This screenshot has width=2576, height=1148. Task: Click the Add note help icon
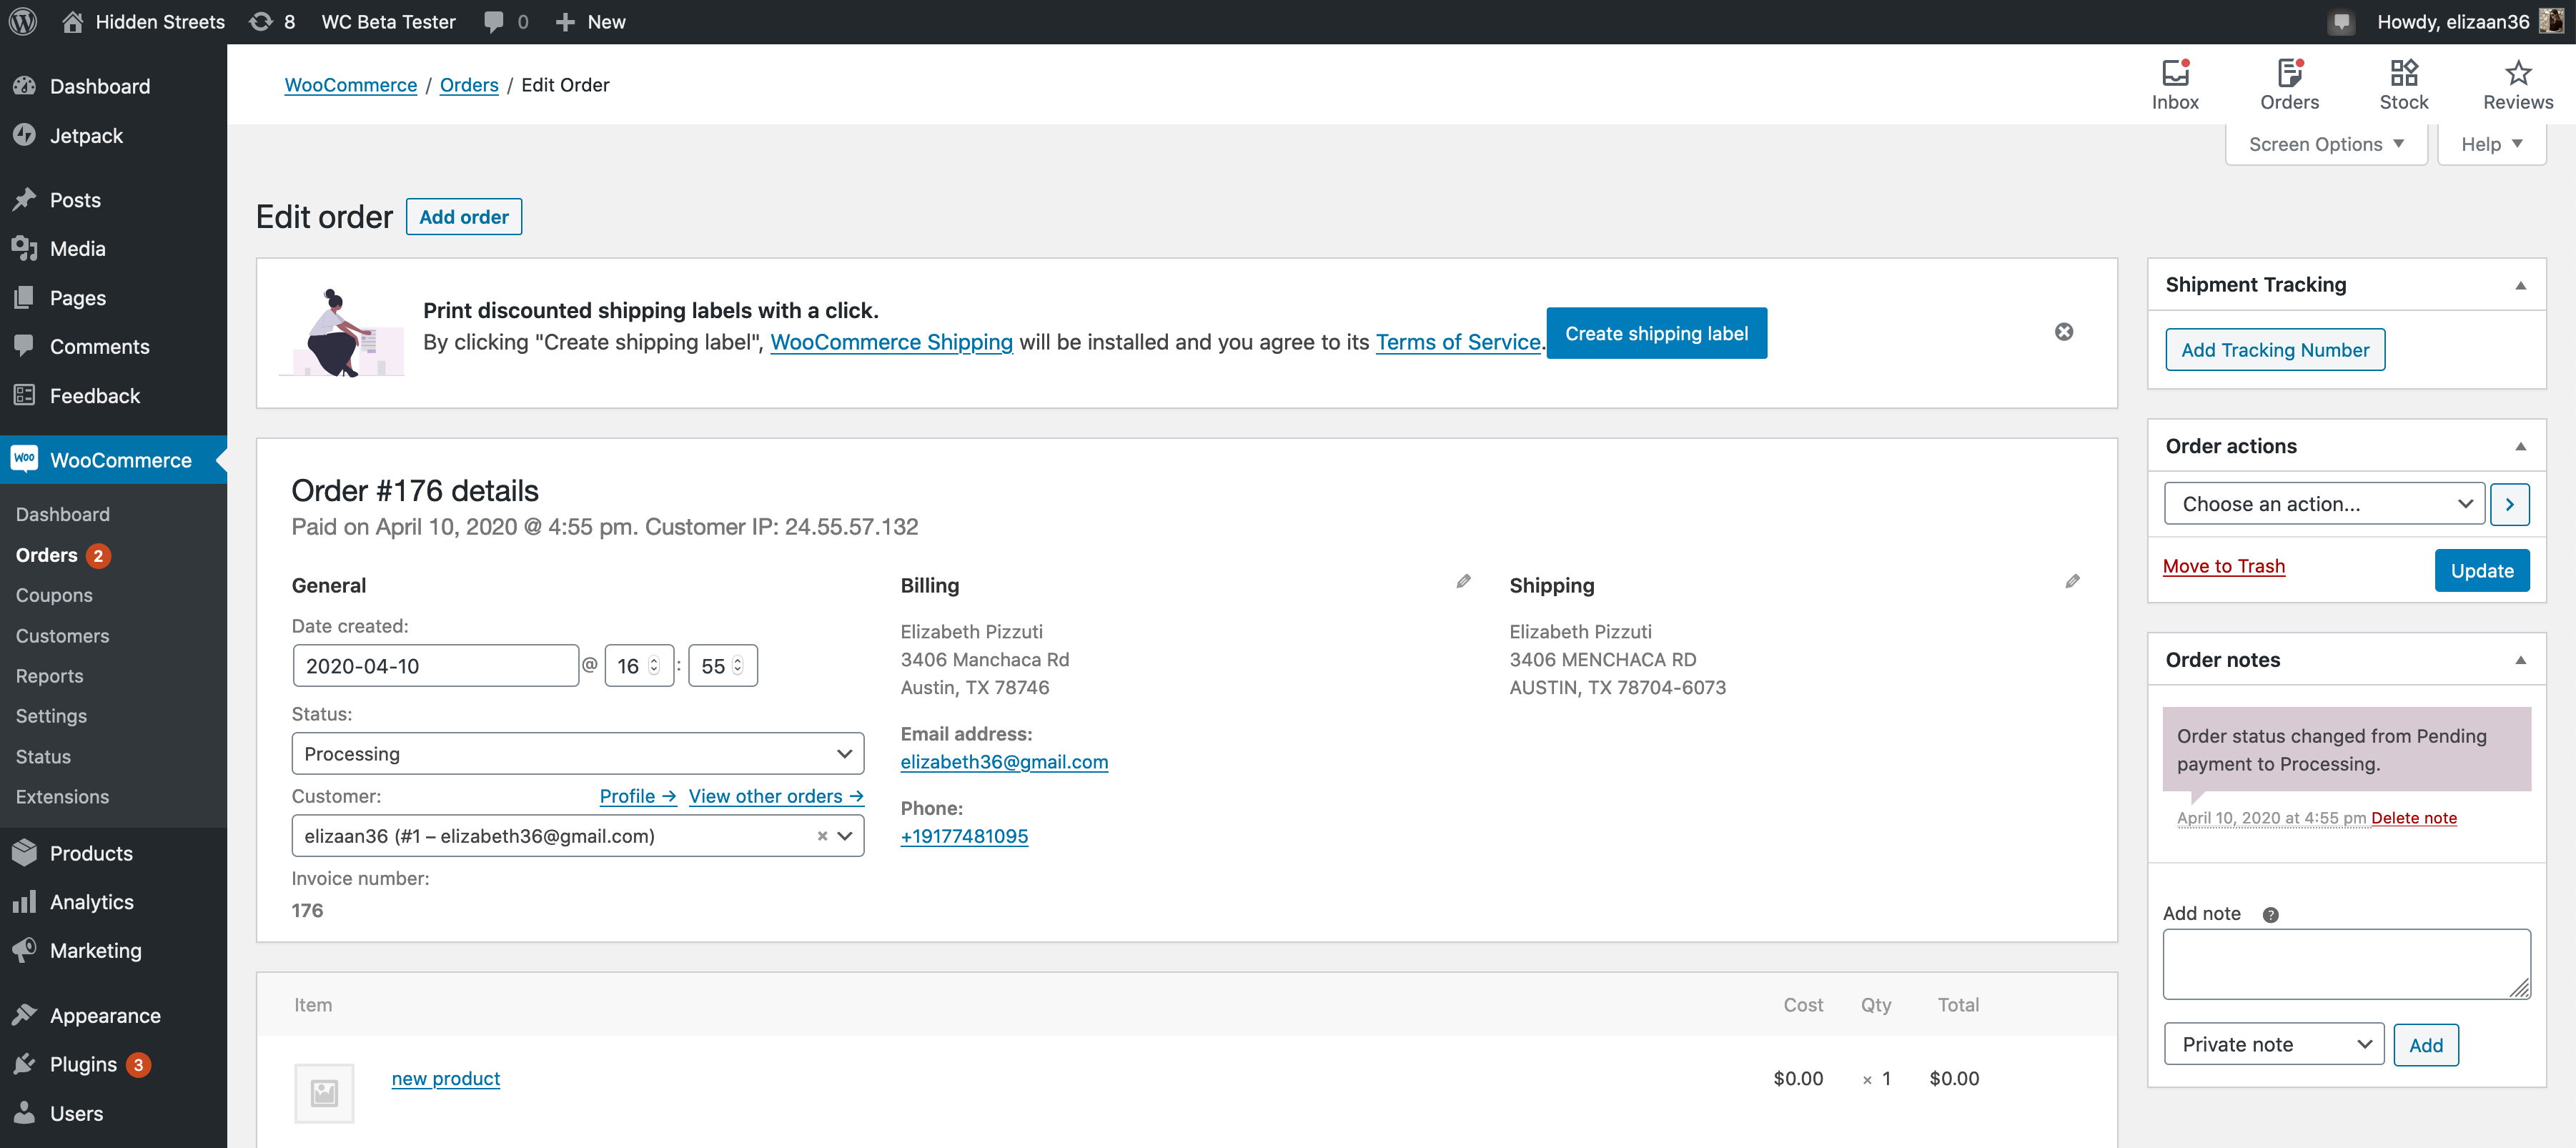coord(2270,914)
